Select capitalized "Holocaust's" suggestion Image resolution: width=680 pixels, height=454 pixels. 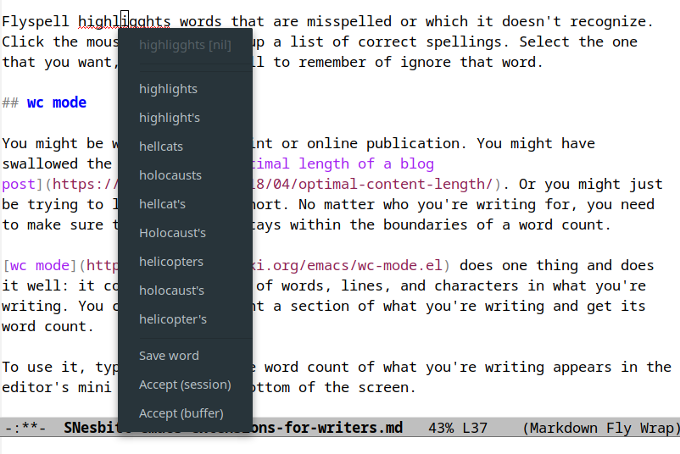[172, 233]
